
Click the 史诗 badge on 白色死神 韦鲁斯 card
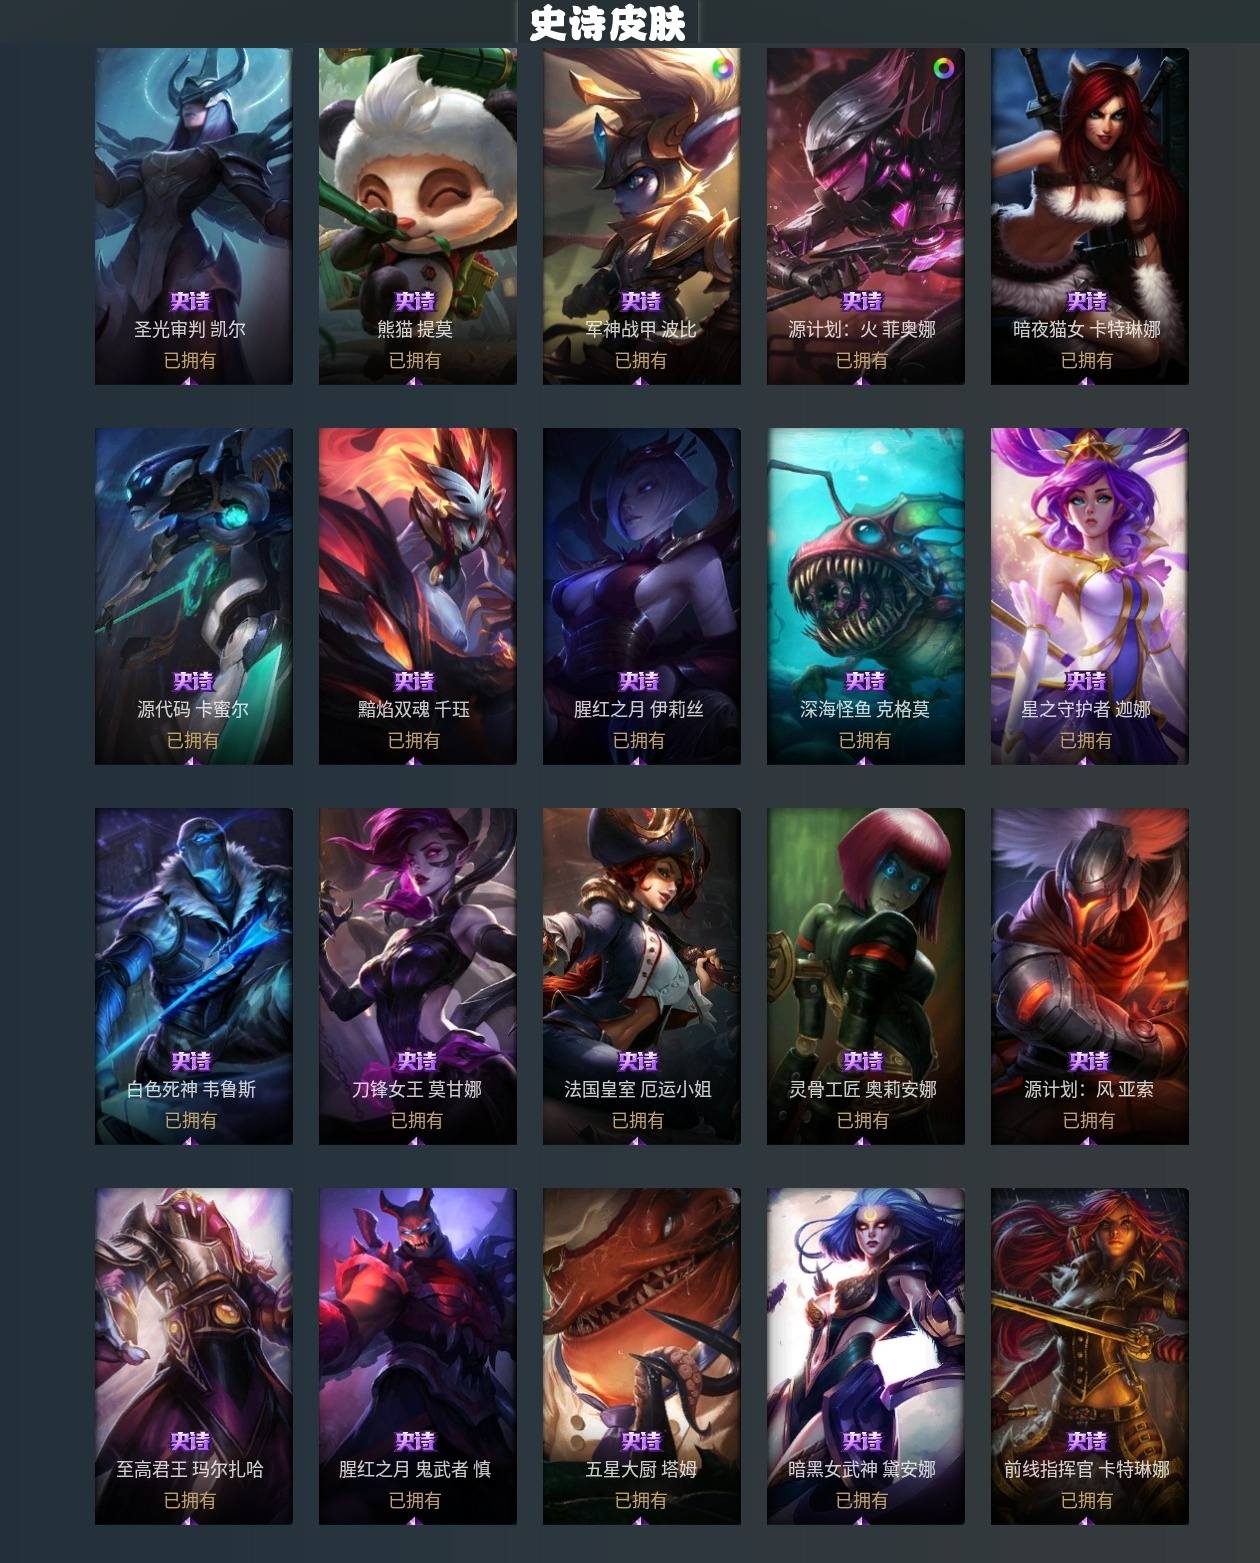191,1061
